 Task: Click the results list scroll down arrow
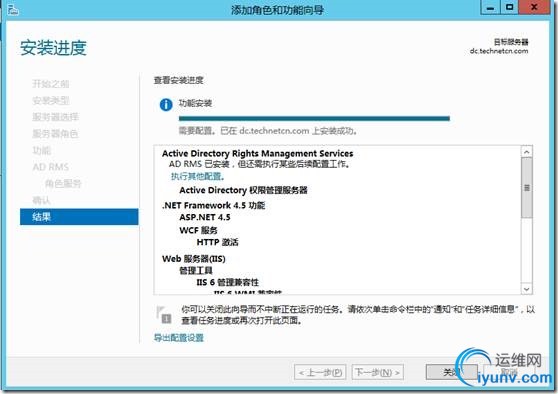527,289
